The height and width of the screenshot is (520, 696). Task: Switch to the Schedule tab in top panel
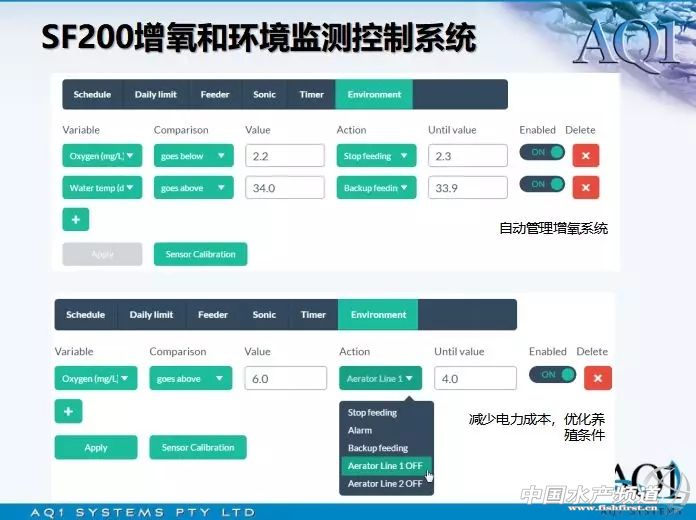(92, 95)
